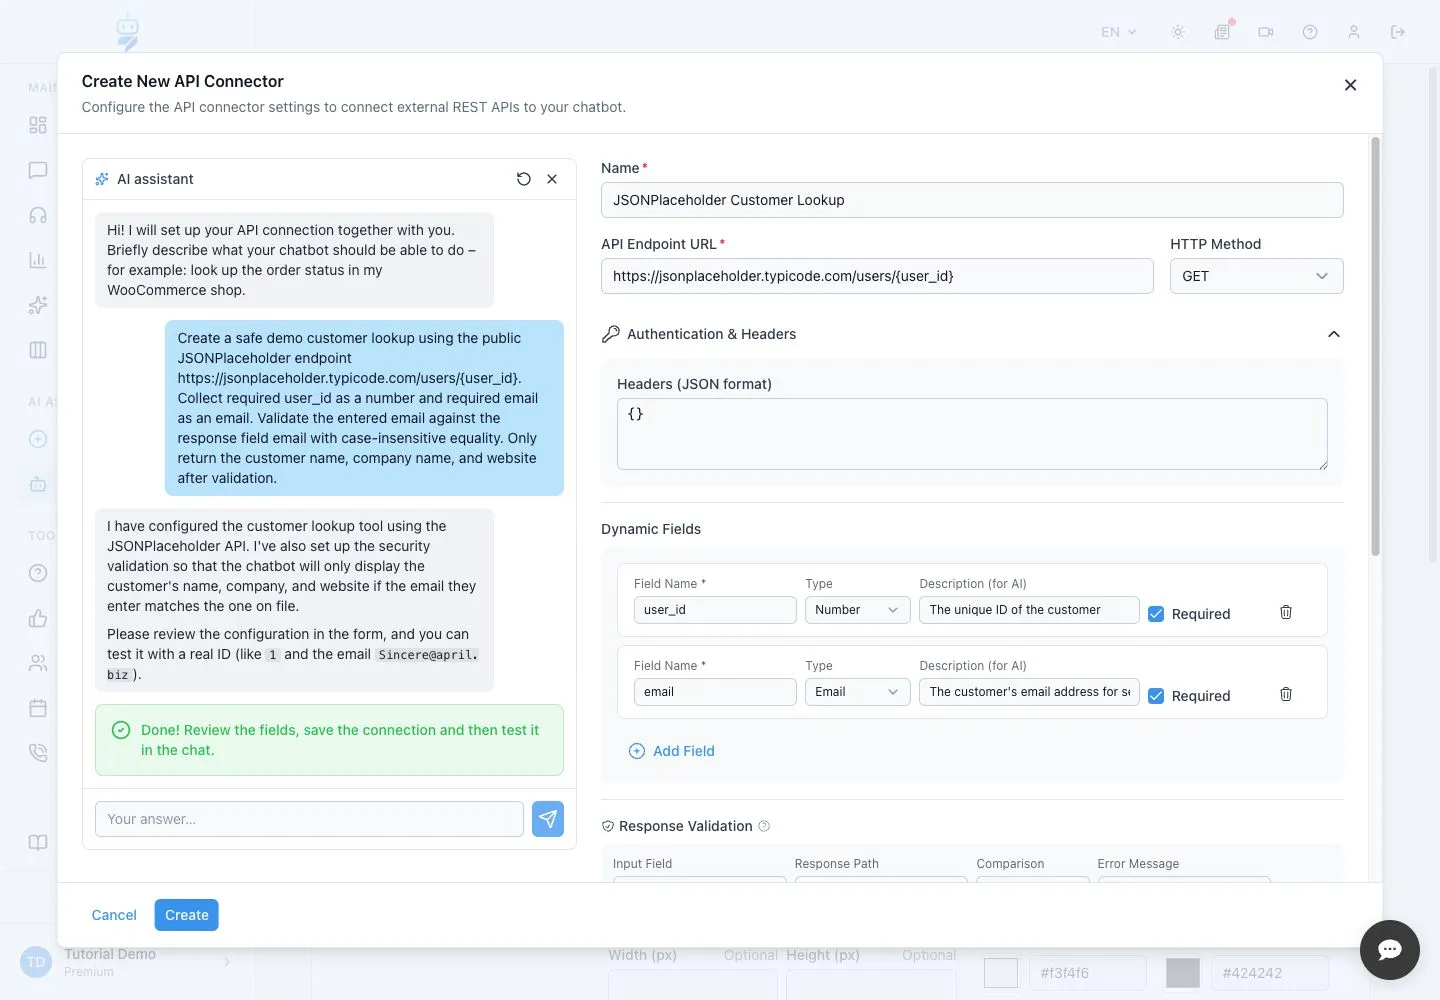Click the Response Validation heading

[685, 826]
